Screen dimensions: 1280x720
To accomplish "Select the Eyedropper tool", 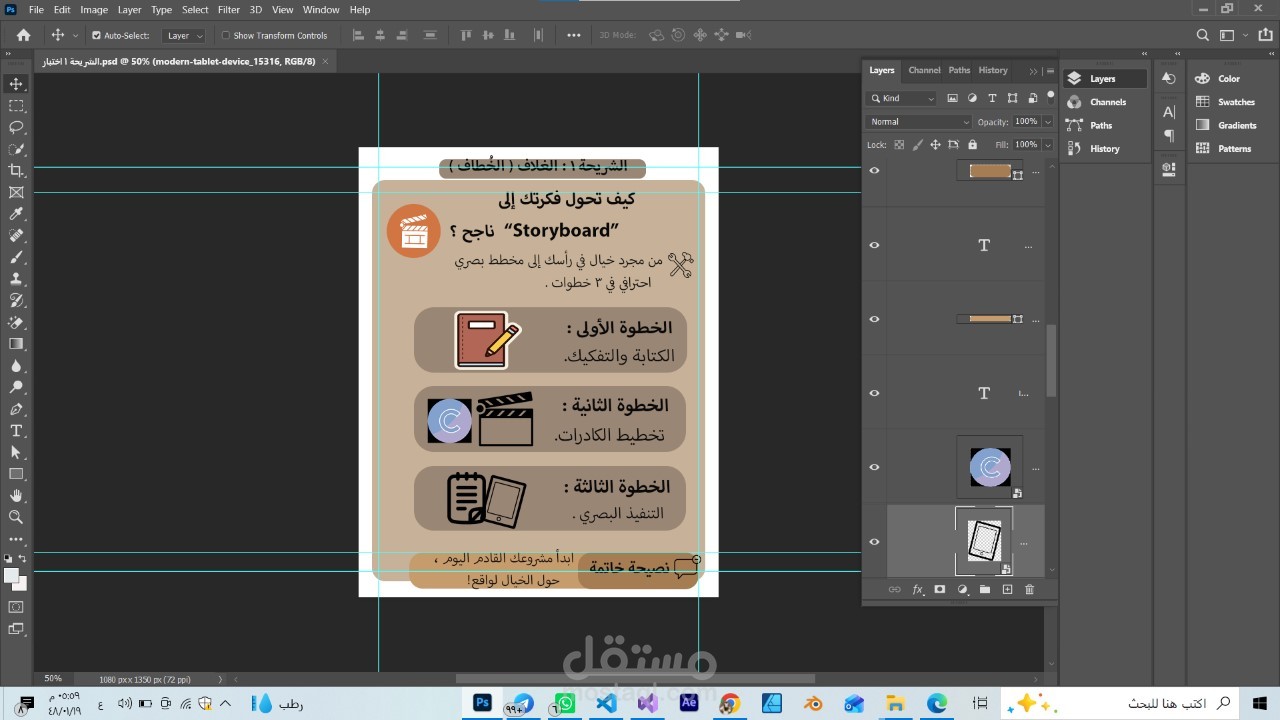I will click(16, 214).
